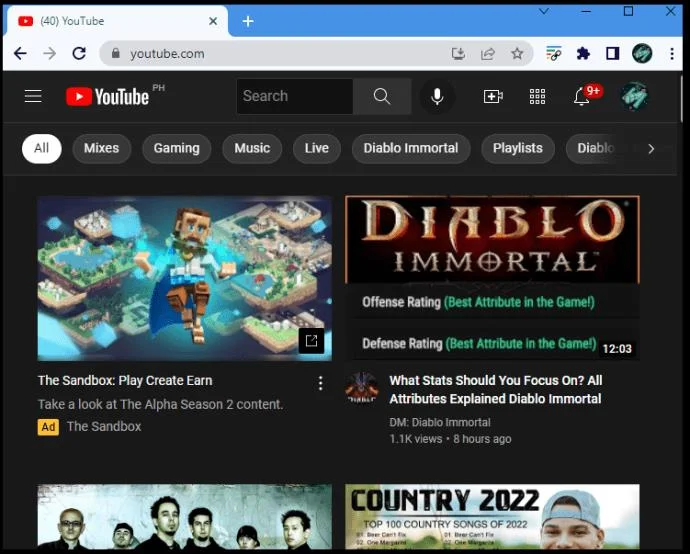Image resolution: width=690 pixels, height=554 pixels.
Task: Open the YouTube account avatar menu
Action: 634,96
